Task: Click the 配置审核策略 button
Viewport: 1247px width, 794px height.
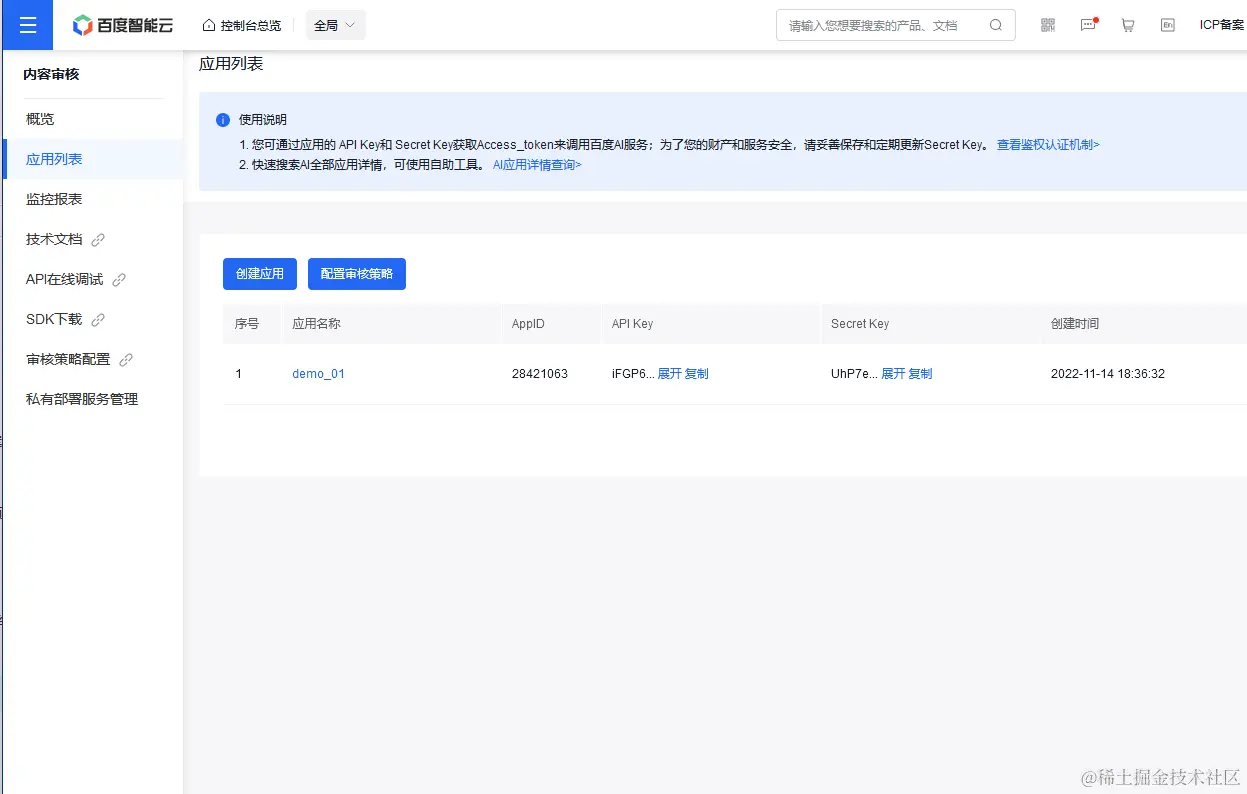Action: pos(357,274)
